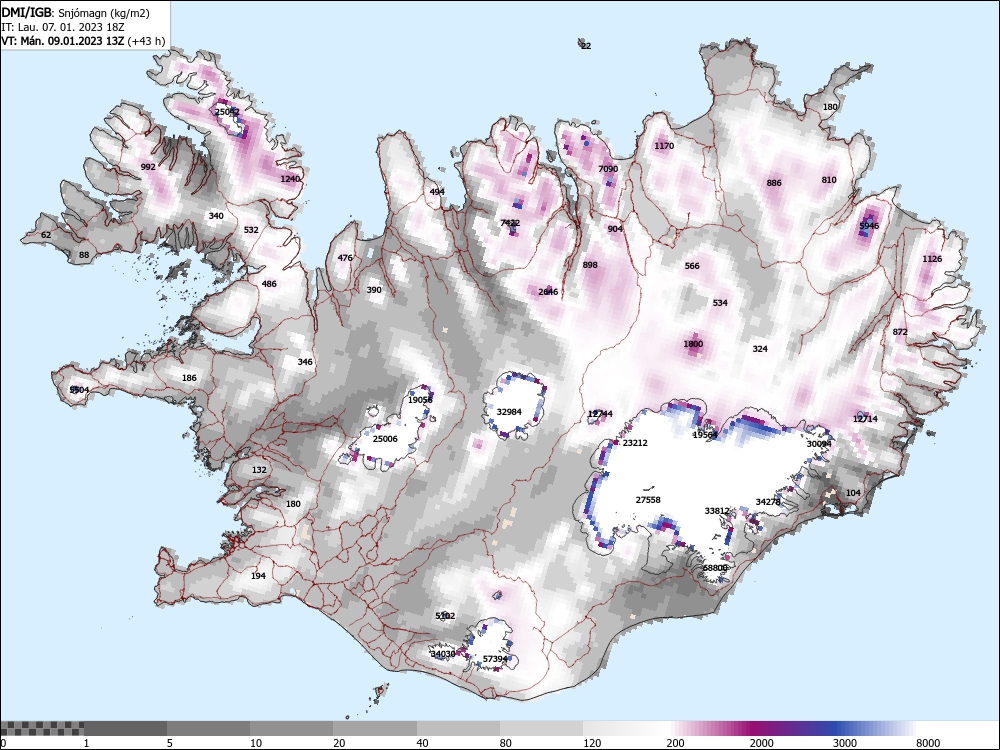This screenshot has height=750, width=1000.
Task: Click the IT initialization time line
Action: (62, 27)
